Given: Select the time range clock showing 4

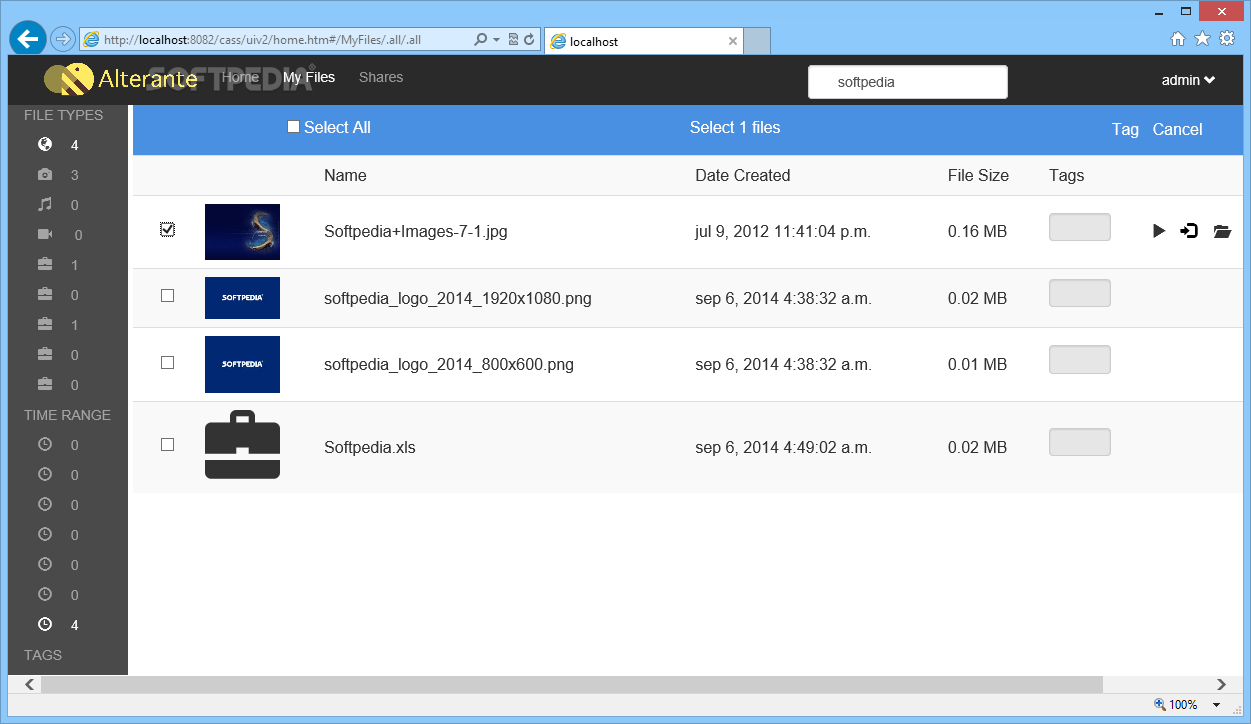Looking at the screenshot, I should 44,625.
